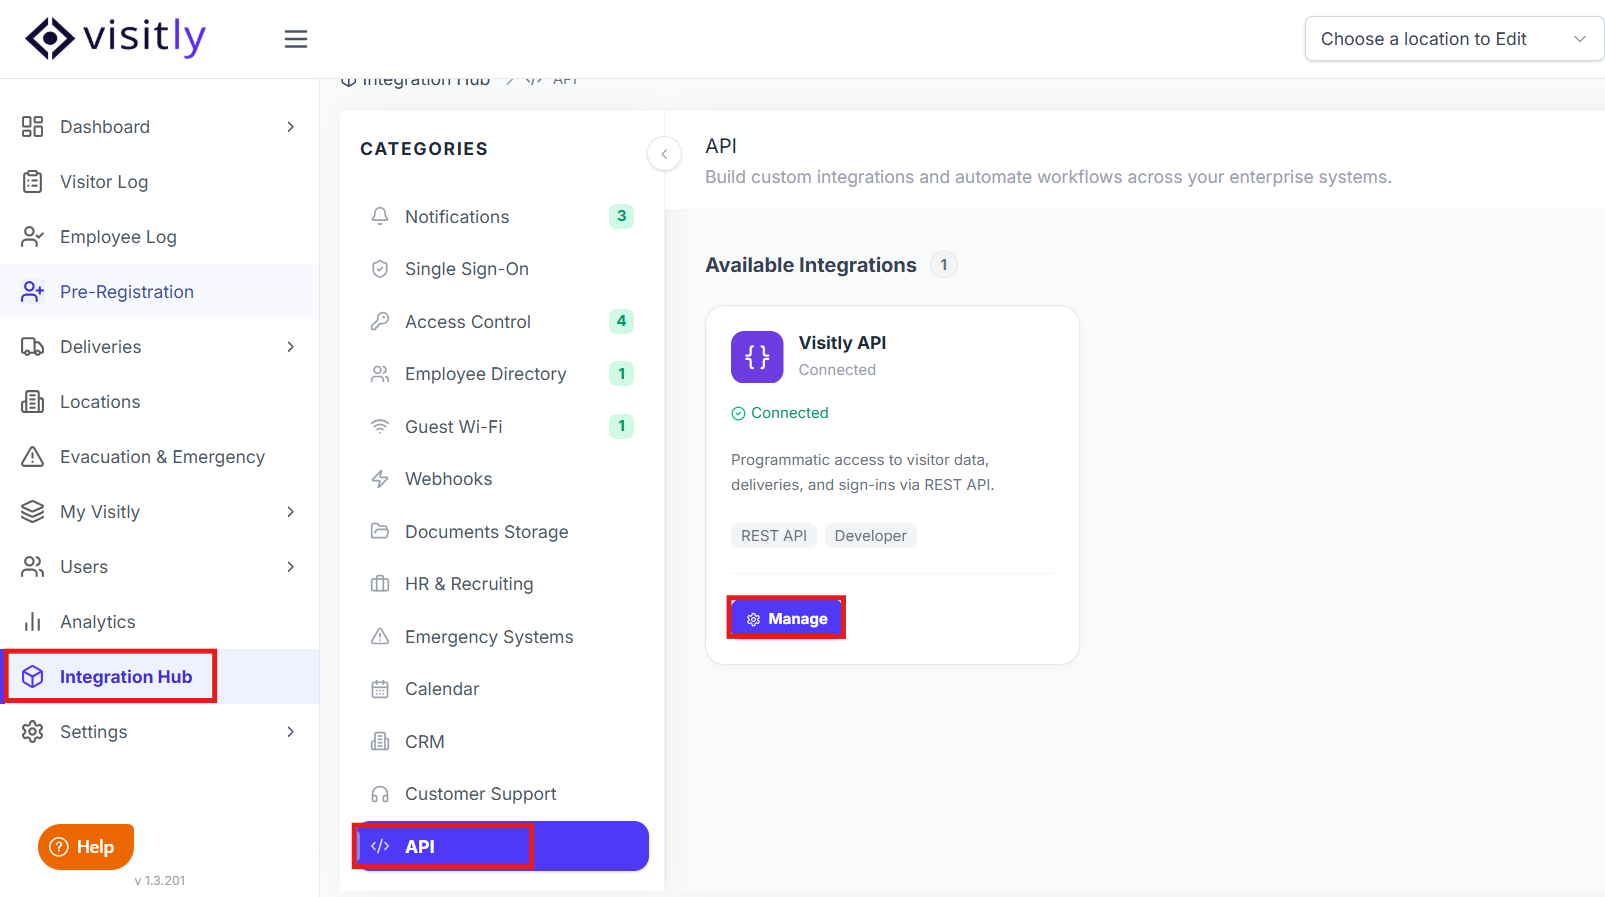Image resolution: width=1605 pixels, height=897 pixels.
Task: Click the Integration Hub cube icon
Action: point(33,677)
